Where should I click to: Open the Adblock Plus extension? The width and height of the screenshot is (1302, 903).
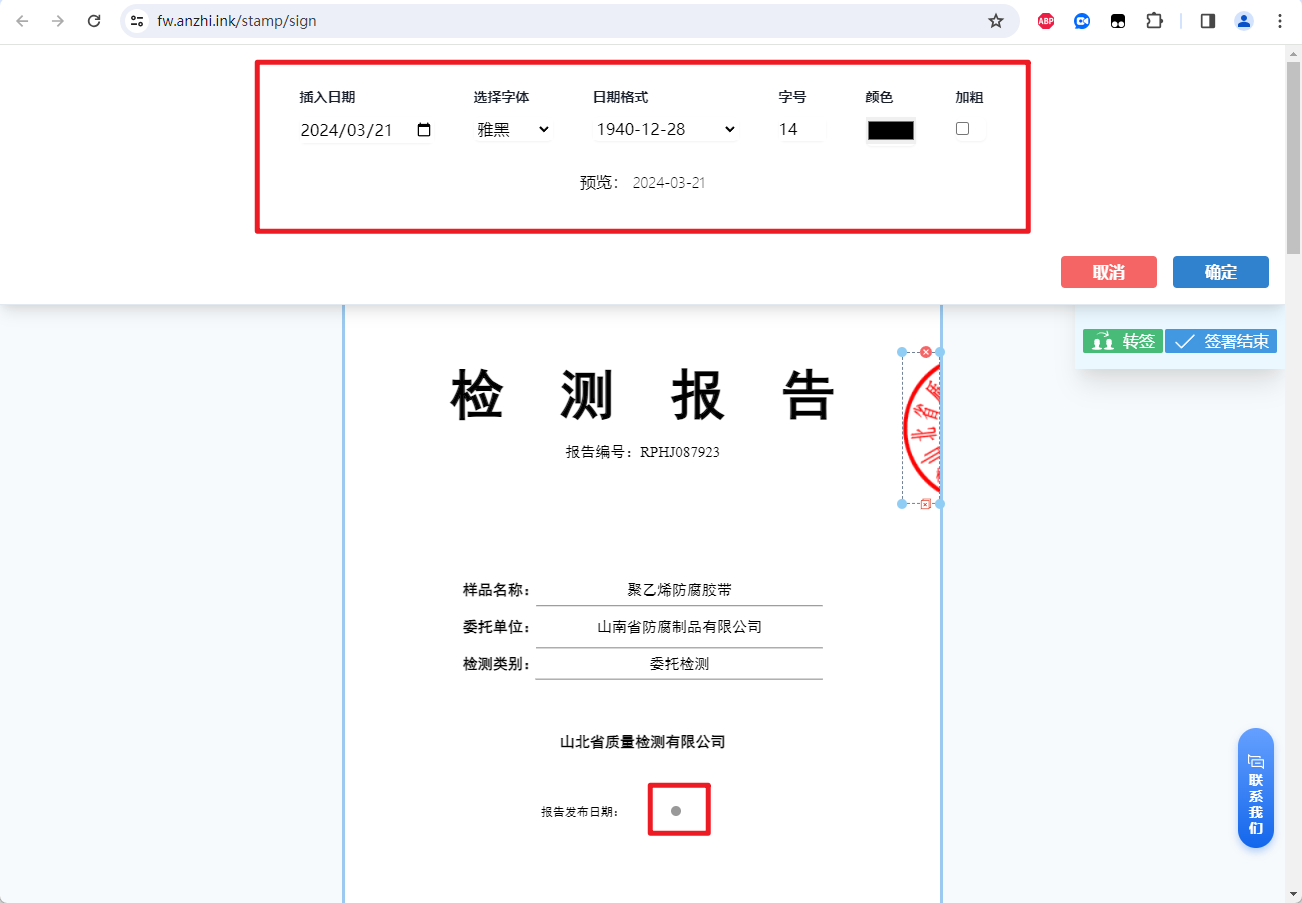point(1046,21)
